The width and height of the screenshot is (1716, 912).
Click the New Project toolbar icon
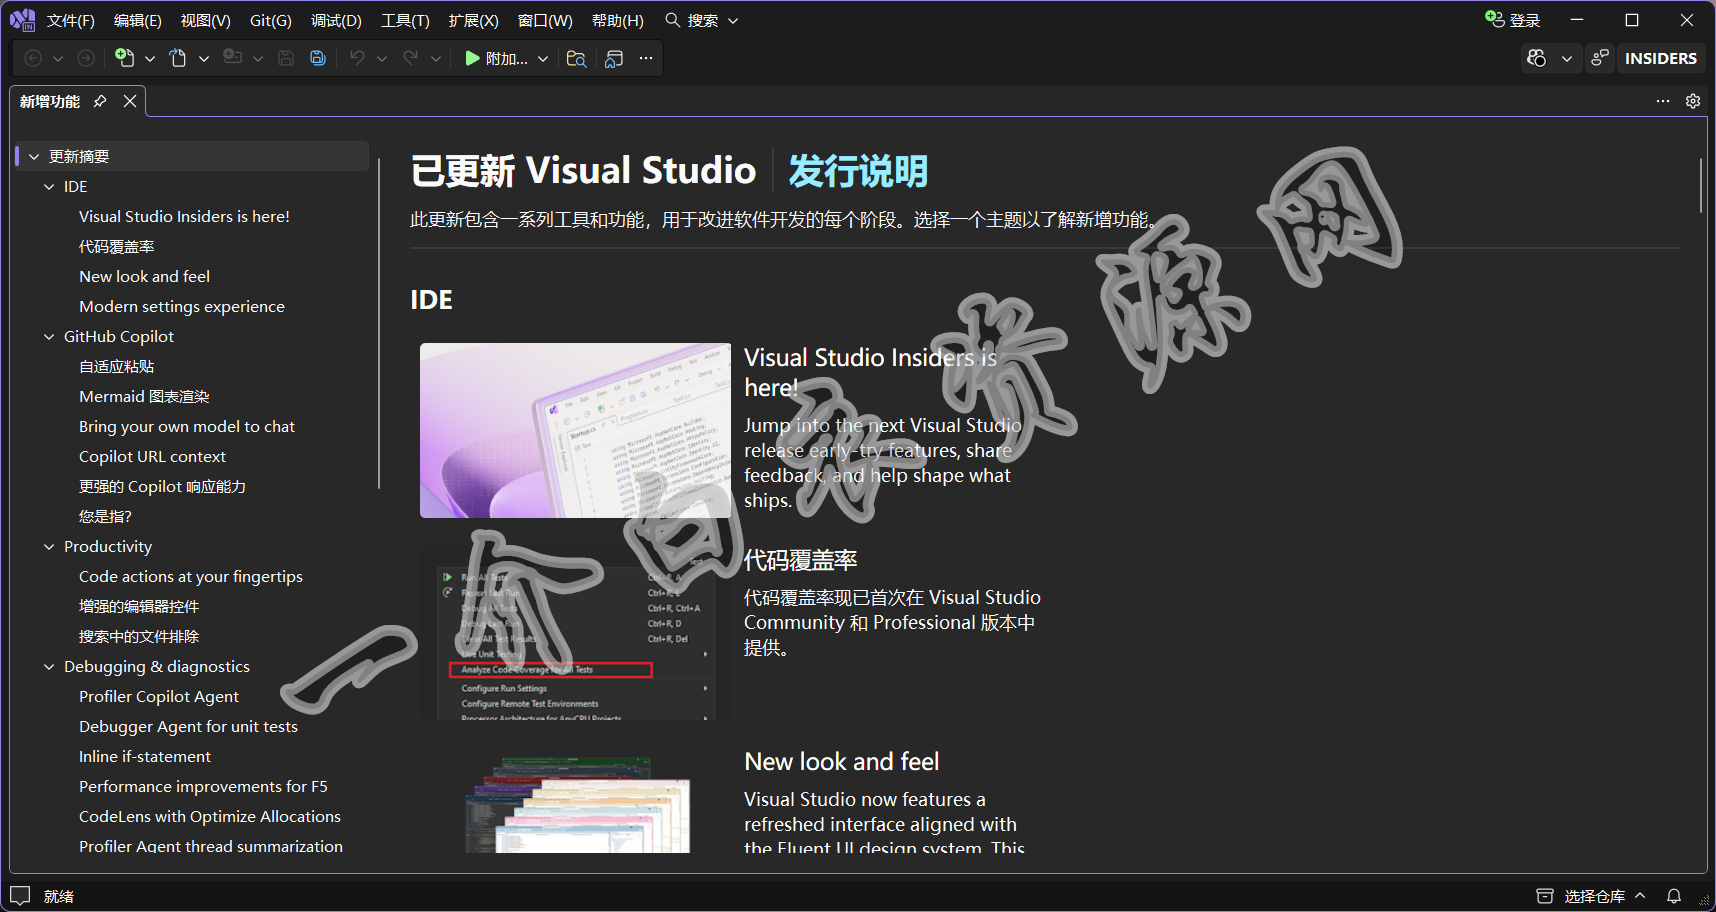pos(125,58)
